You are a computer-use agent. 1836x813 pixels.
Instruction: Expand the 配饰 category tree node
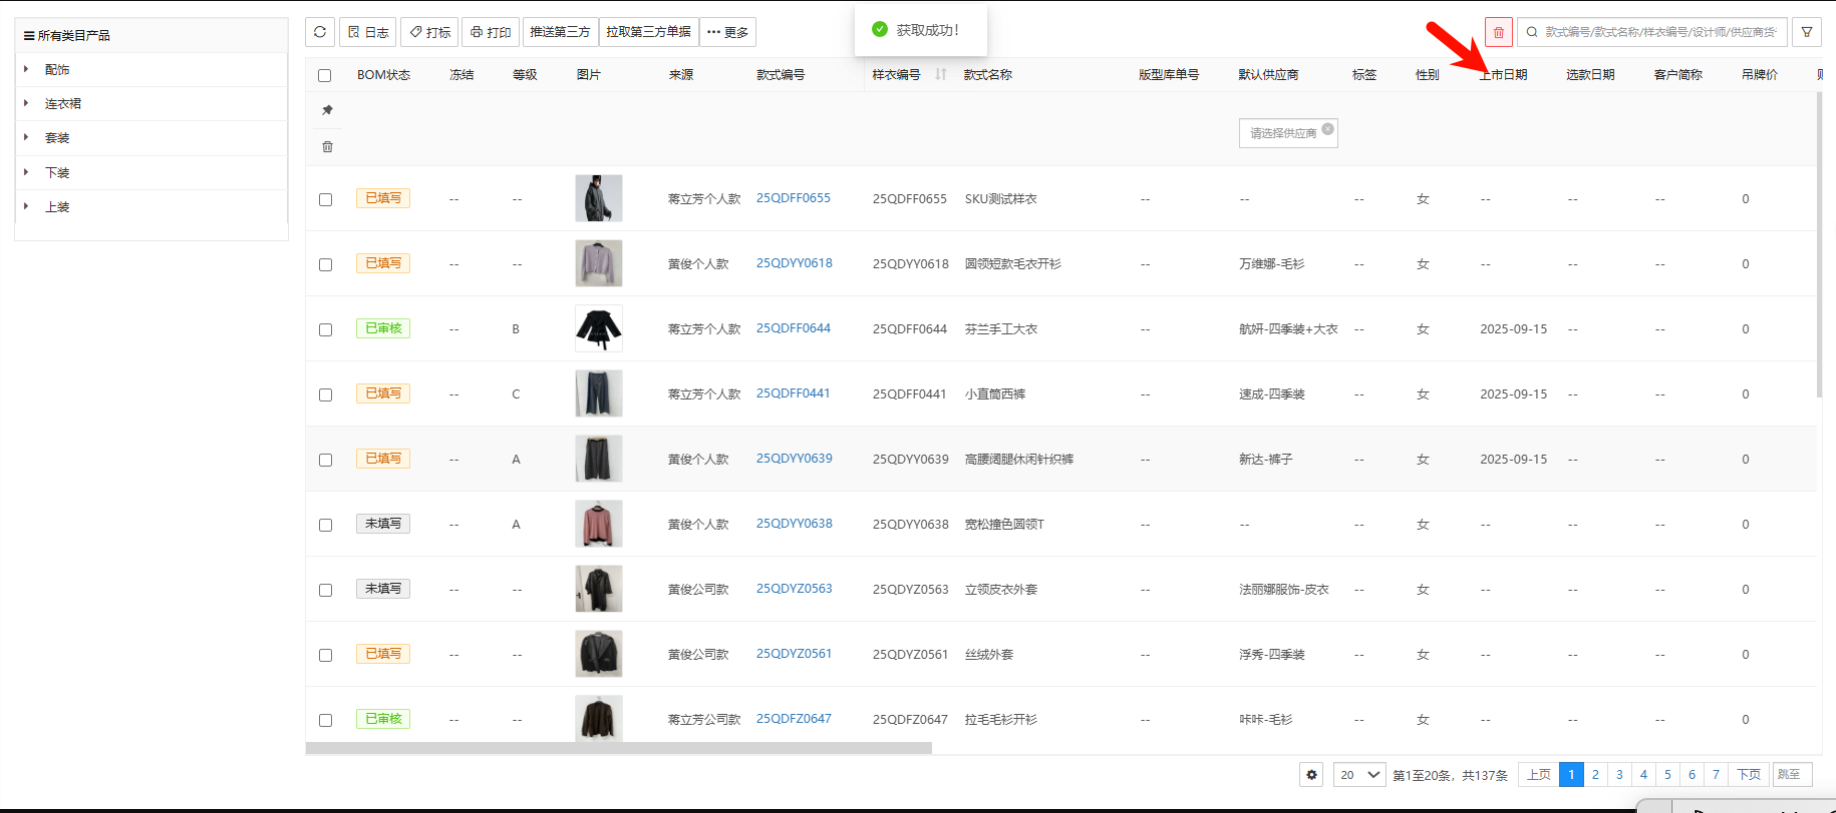[27, 69]
